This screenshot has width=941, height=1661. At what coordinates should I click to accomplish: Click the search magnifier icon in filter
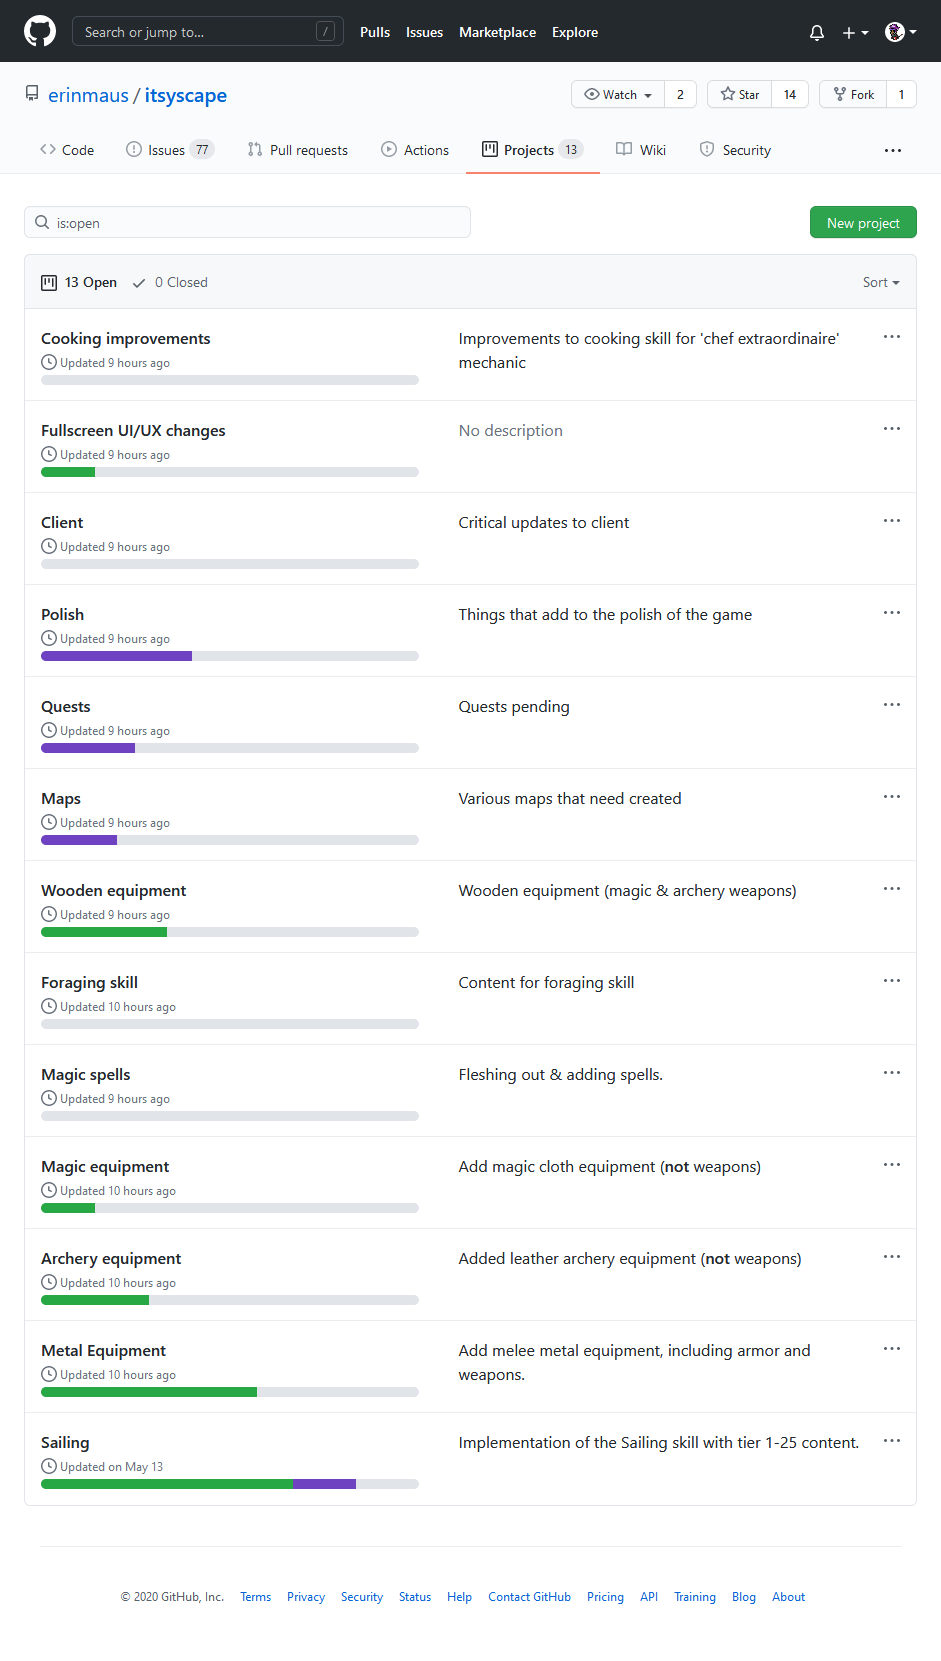click(x=42, y=222)
